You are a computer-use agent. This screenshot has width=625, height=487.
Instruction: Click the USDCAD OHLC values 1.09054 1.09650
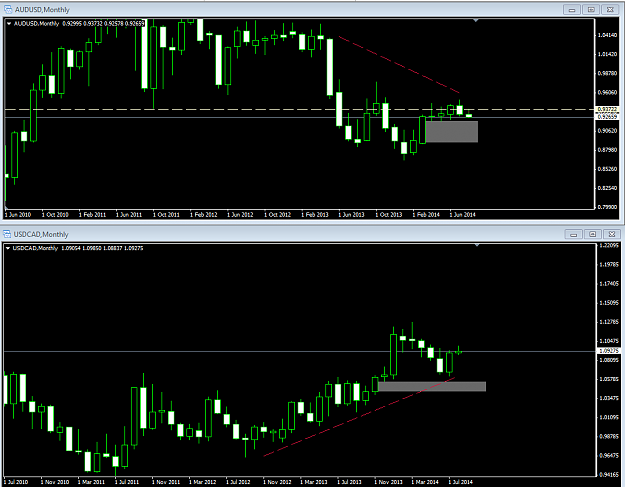[81, 248]
